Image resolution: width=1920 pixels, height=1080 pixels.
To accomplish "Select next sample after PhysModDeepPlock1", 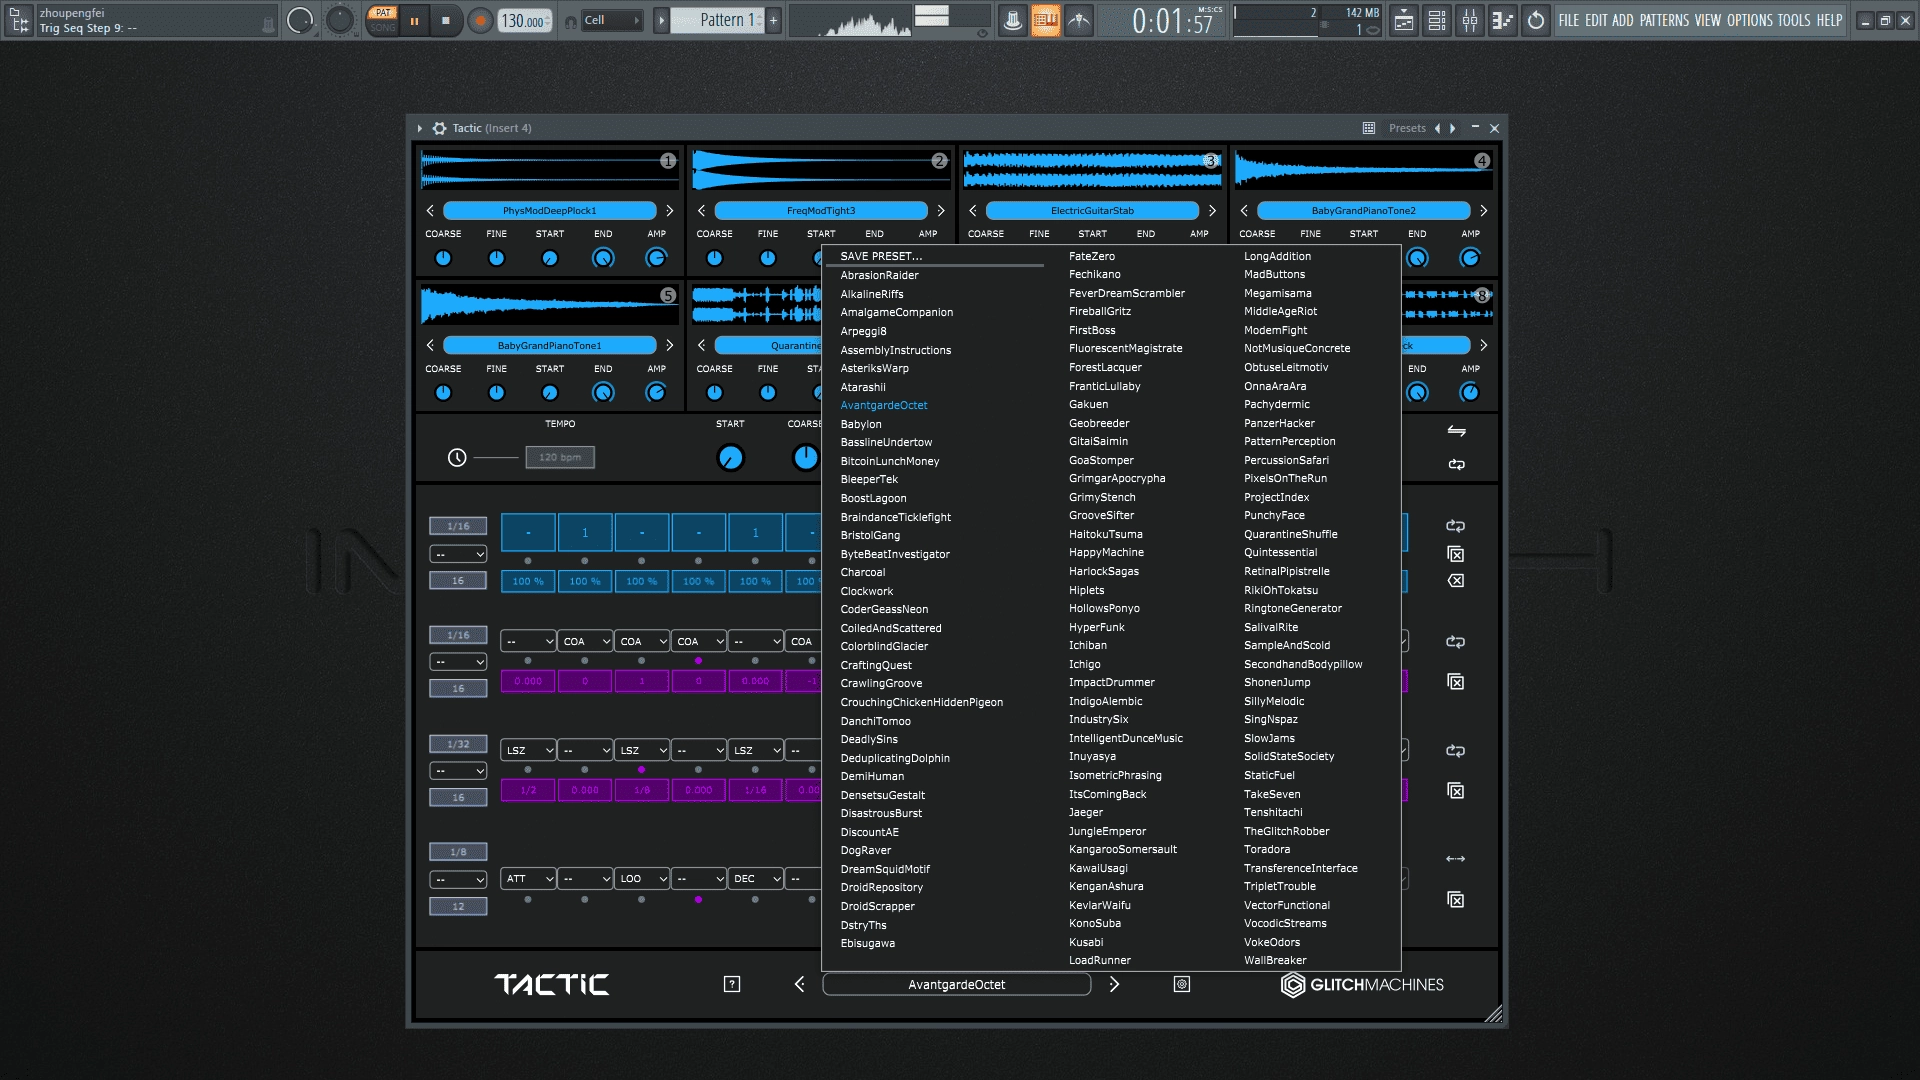I will coord(669,211).
